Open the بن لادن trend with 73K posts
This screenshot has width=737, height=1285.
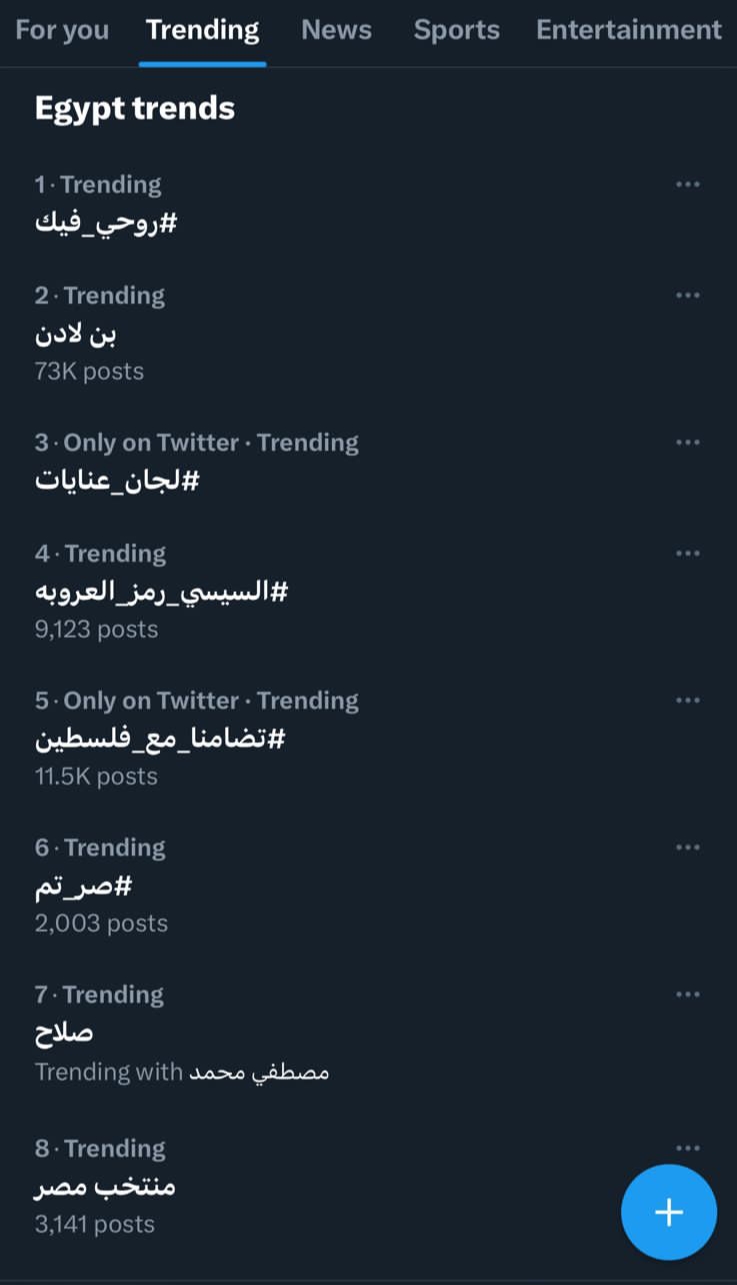[77, 334]
